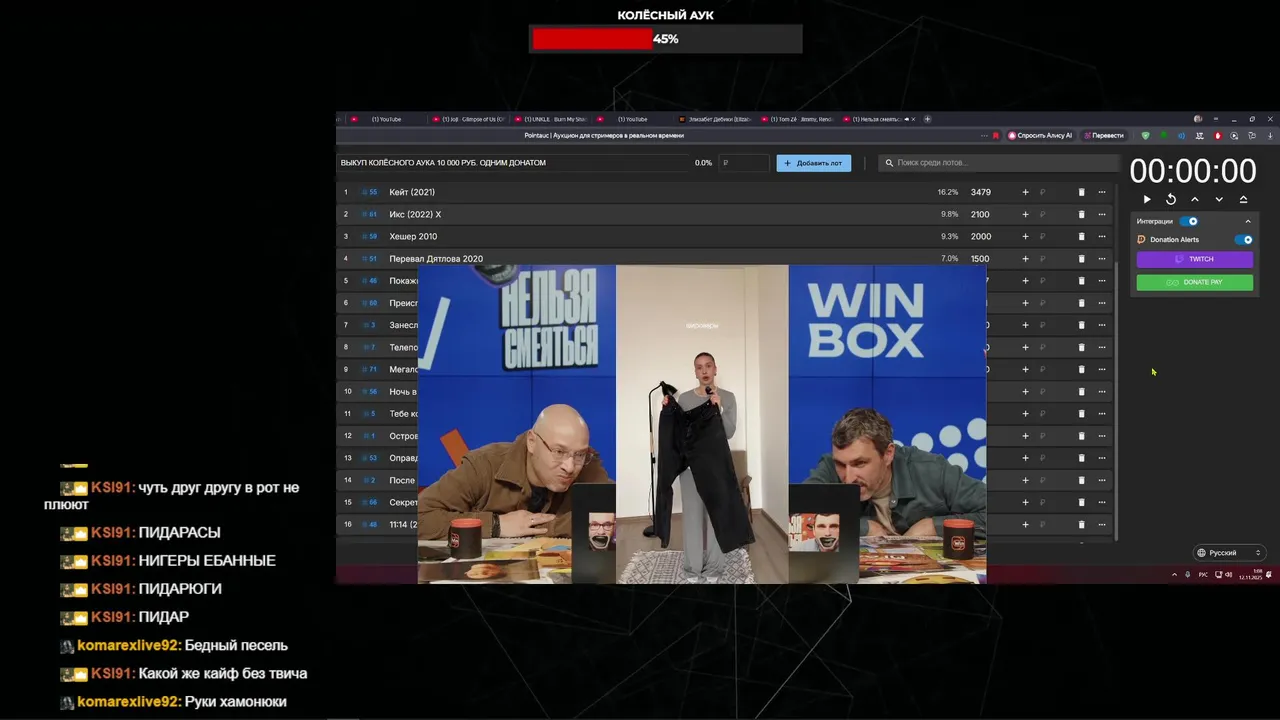This screenshot has width=1280, height=720.
Task: Switch to the Нельзя смеяться tab
Action: (x=880, y=119)
